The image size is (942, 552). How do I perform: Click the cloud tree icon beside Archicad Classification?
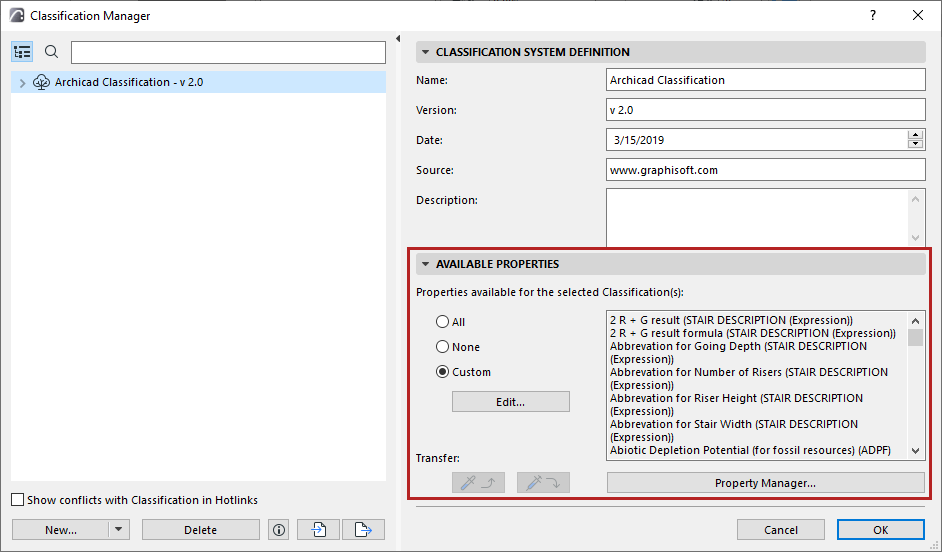[x=41, y=82]
